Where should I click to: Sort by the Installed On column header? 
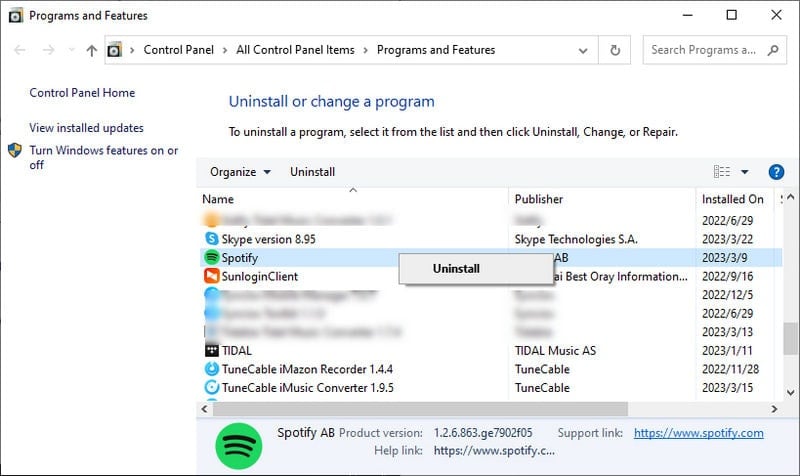click(732, 199)
